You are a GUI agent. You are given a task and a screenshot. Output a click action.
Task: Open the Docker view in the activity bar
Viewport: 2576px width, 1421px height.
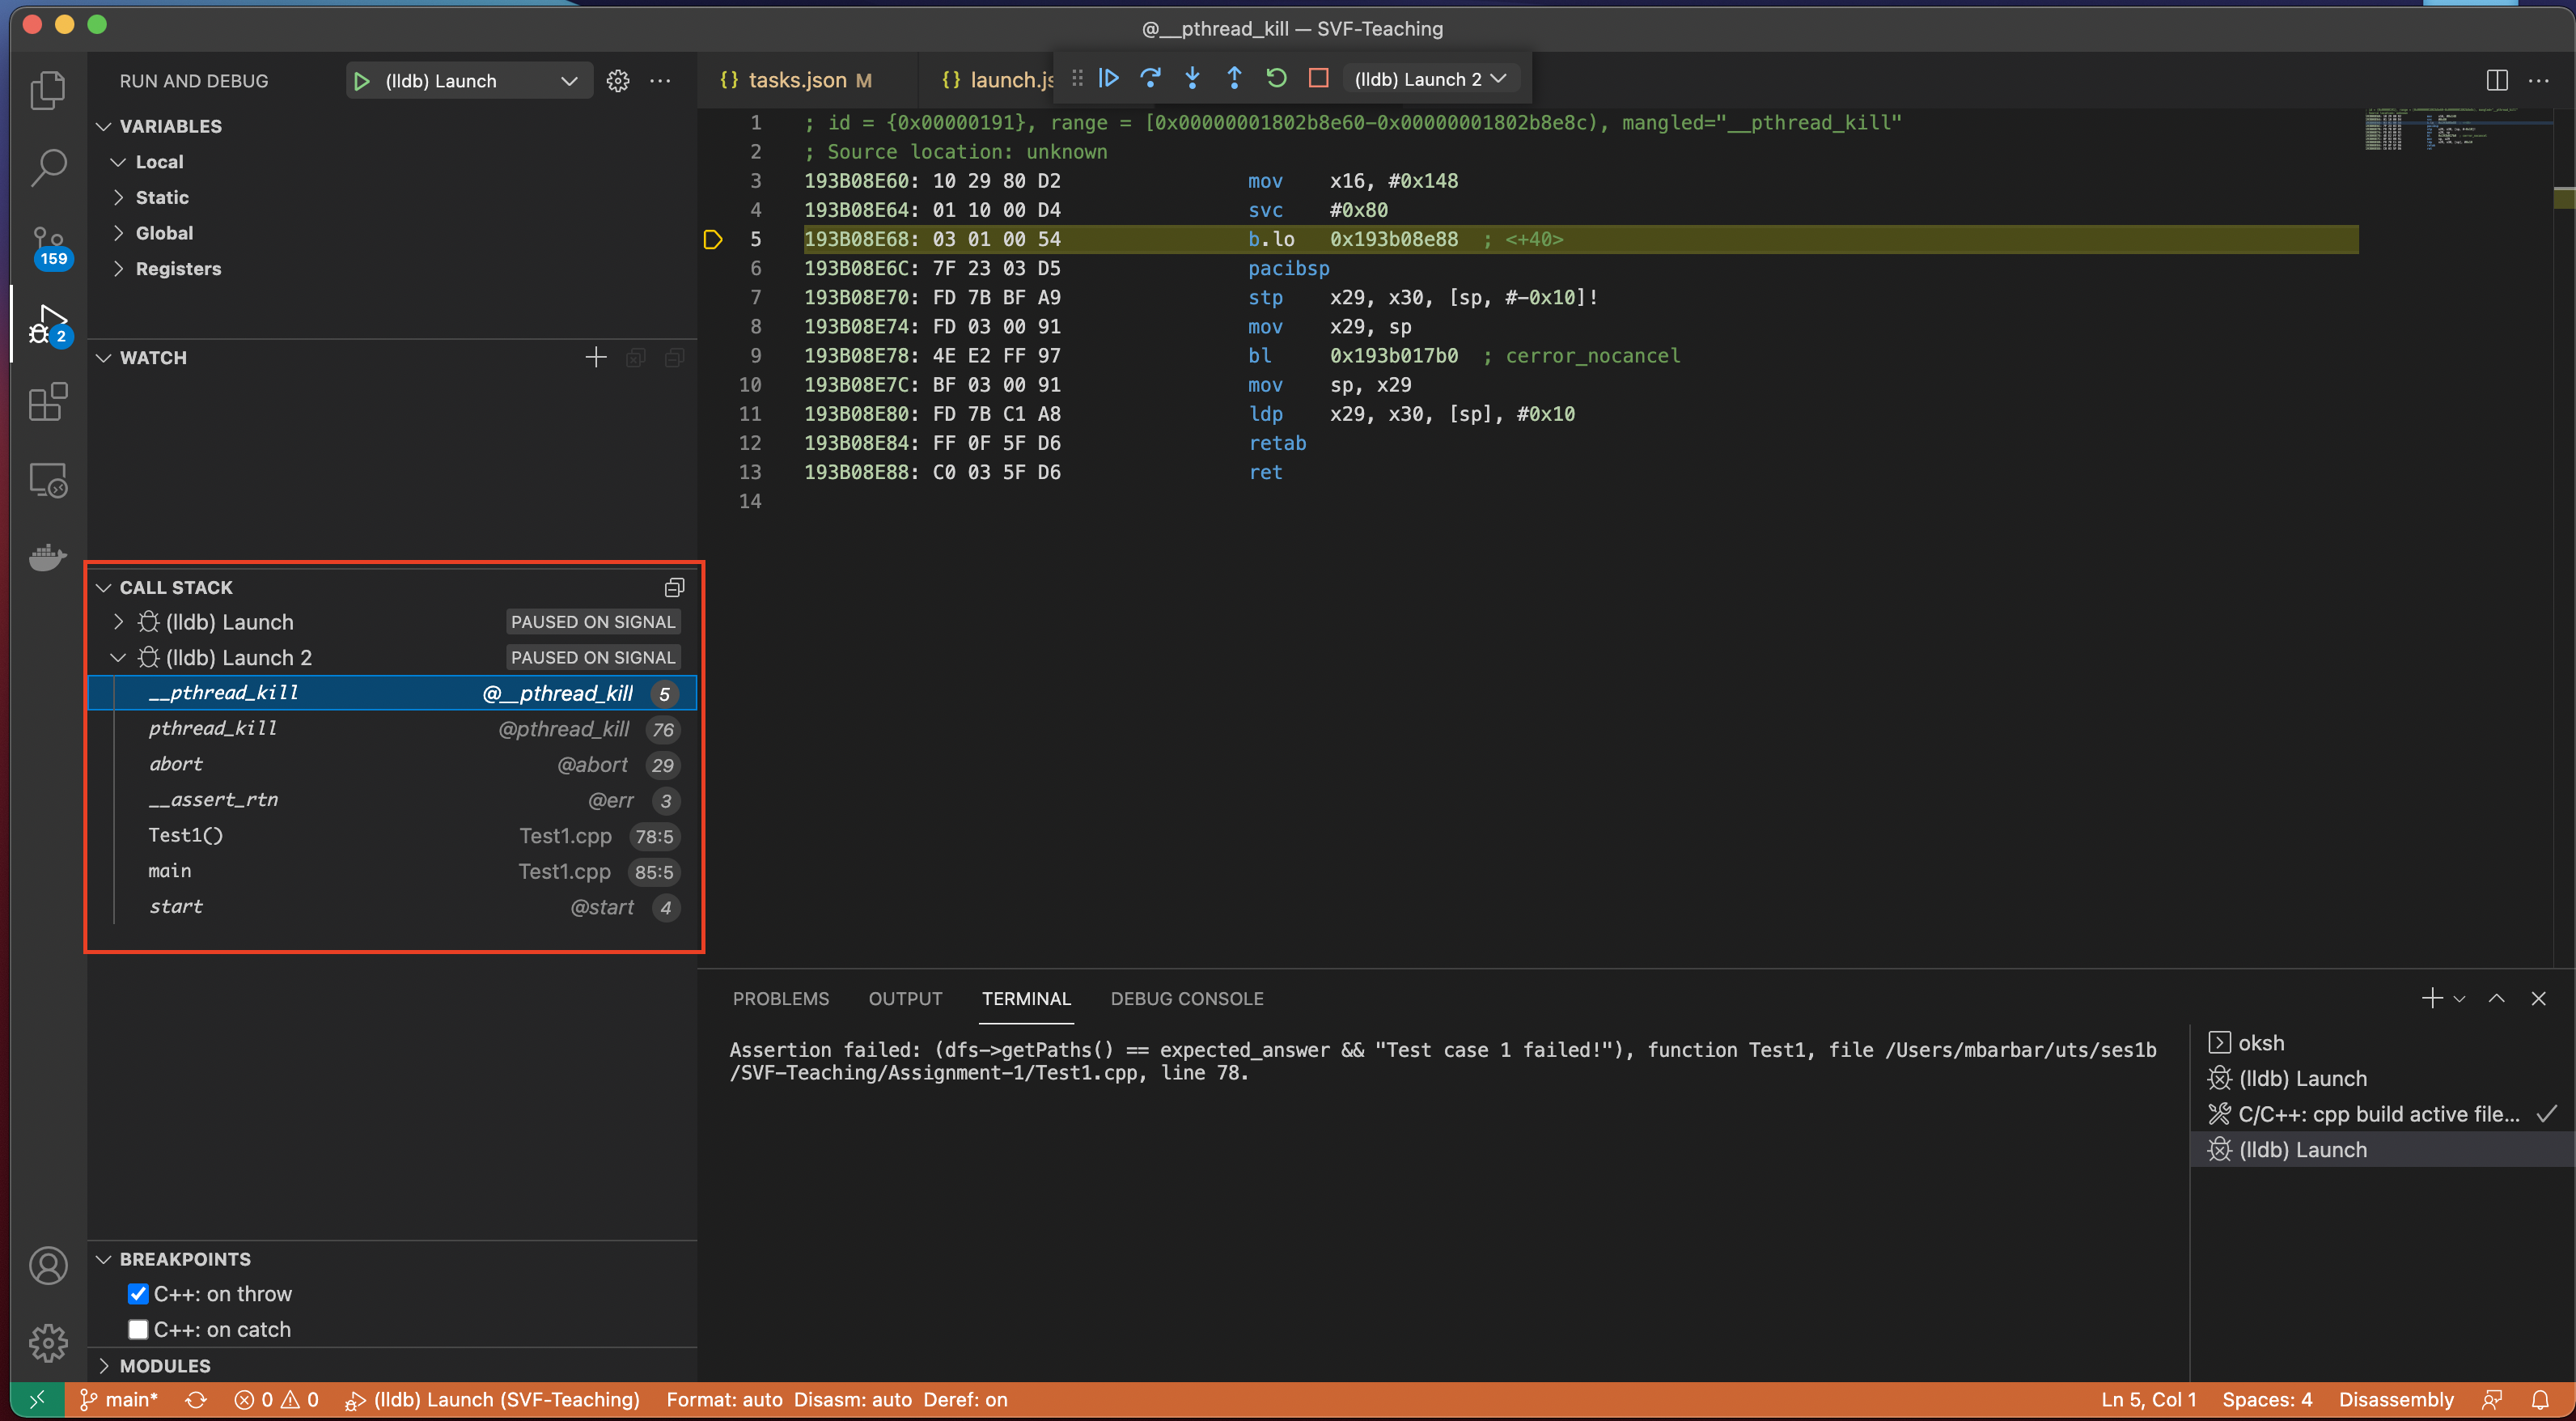pos(47,557)
